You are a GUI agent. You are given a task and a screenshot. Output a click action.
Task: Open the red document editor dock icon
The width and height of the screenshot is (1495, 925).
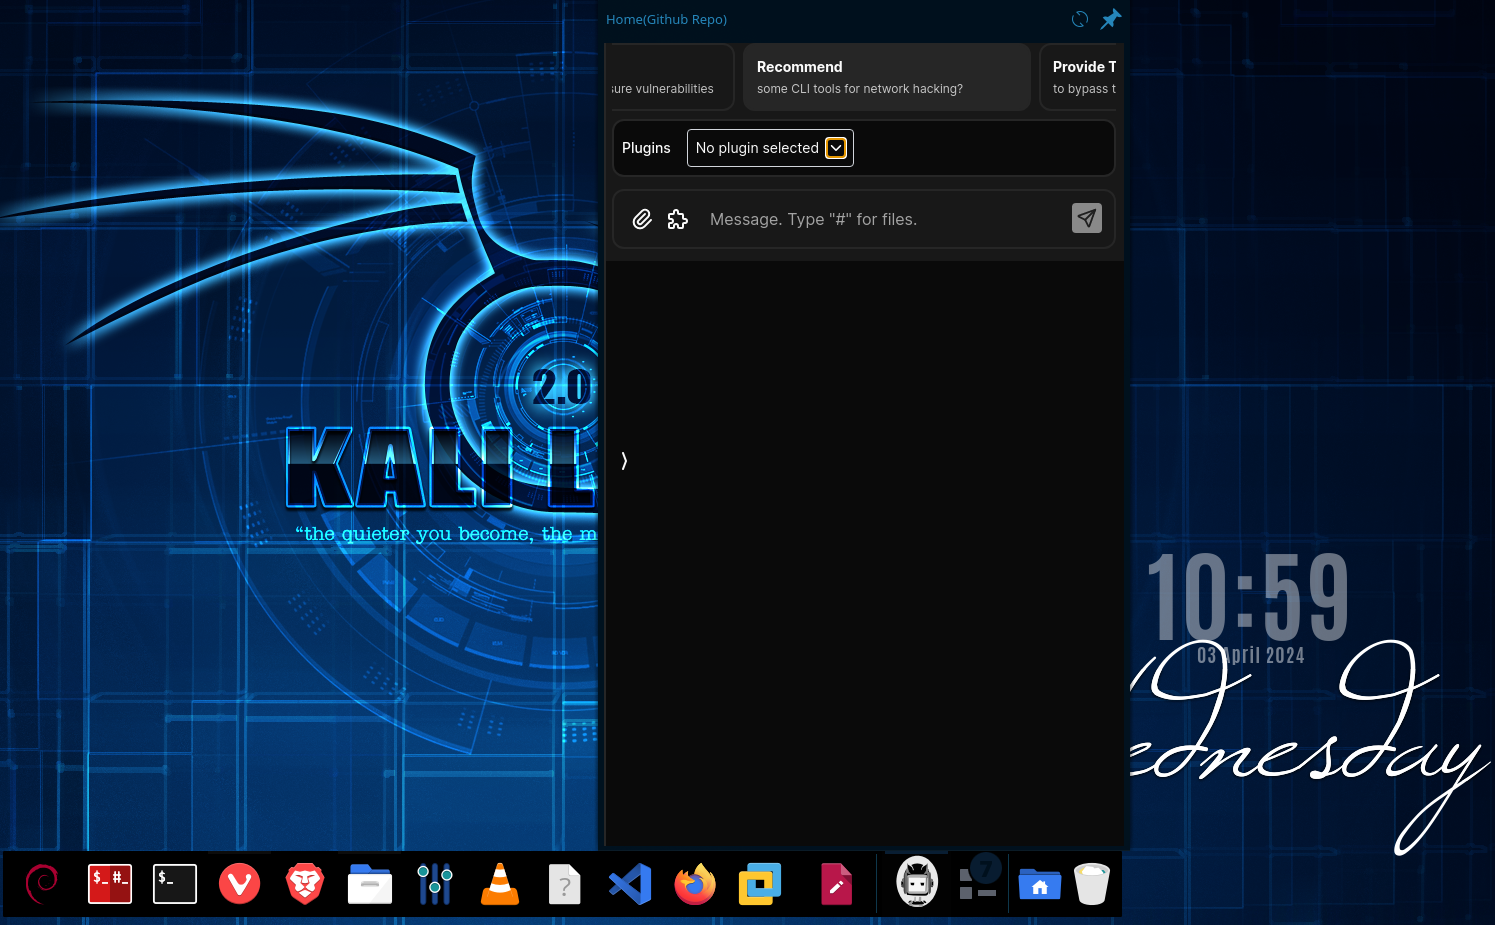(x=836, y=884)
